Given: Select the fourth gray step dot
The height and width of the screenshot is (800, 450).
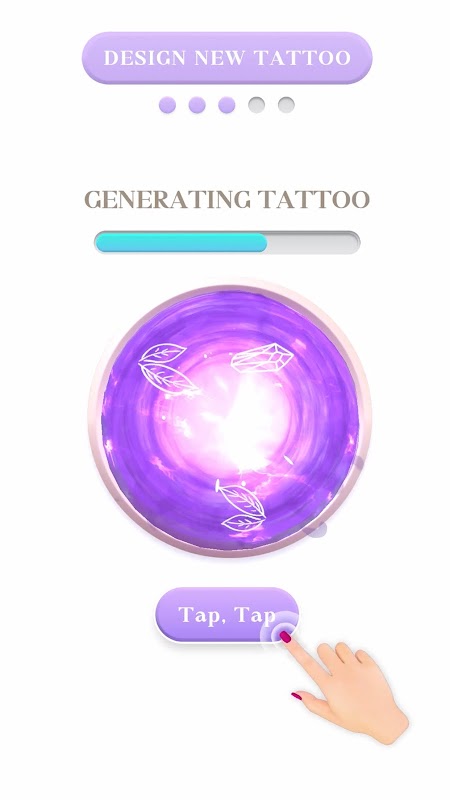Looking at the screenshot, I should coord(257,105).
